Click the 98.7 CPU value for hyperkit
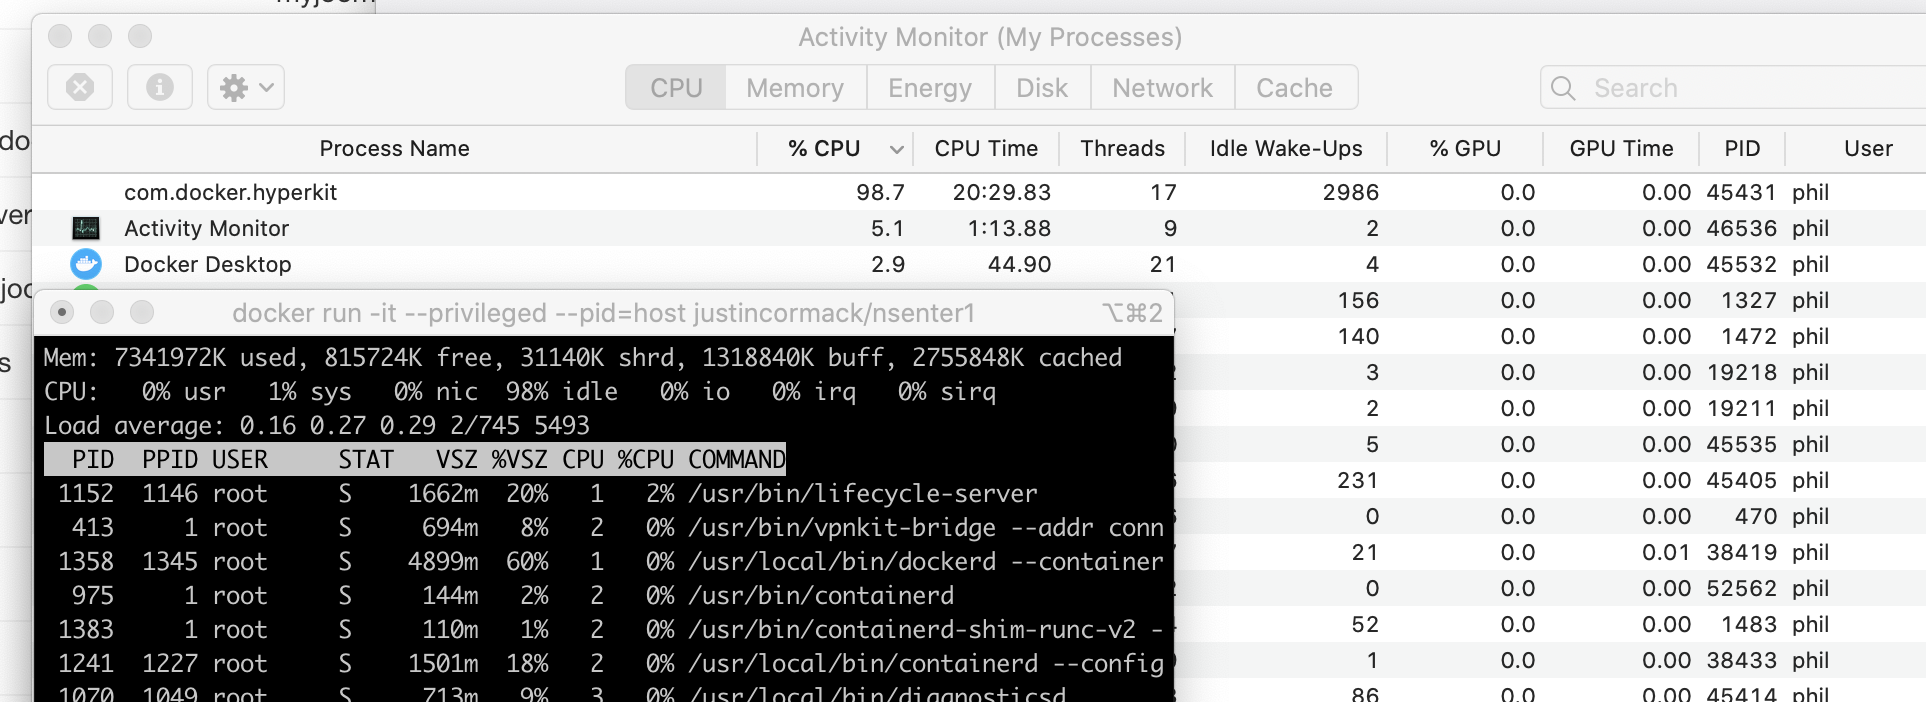The image size is (1926, 702). pos(880,192)
